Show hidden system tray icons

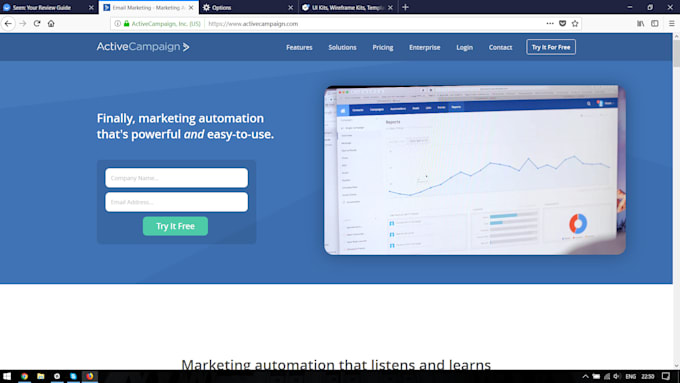(x=585, y=376)
